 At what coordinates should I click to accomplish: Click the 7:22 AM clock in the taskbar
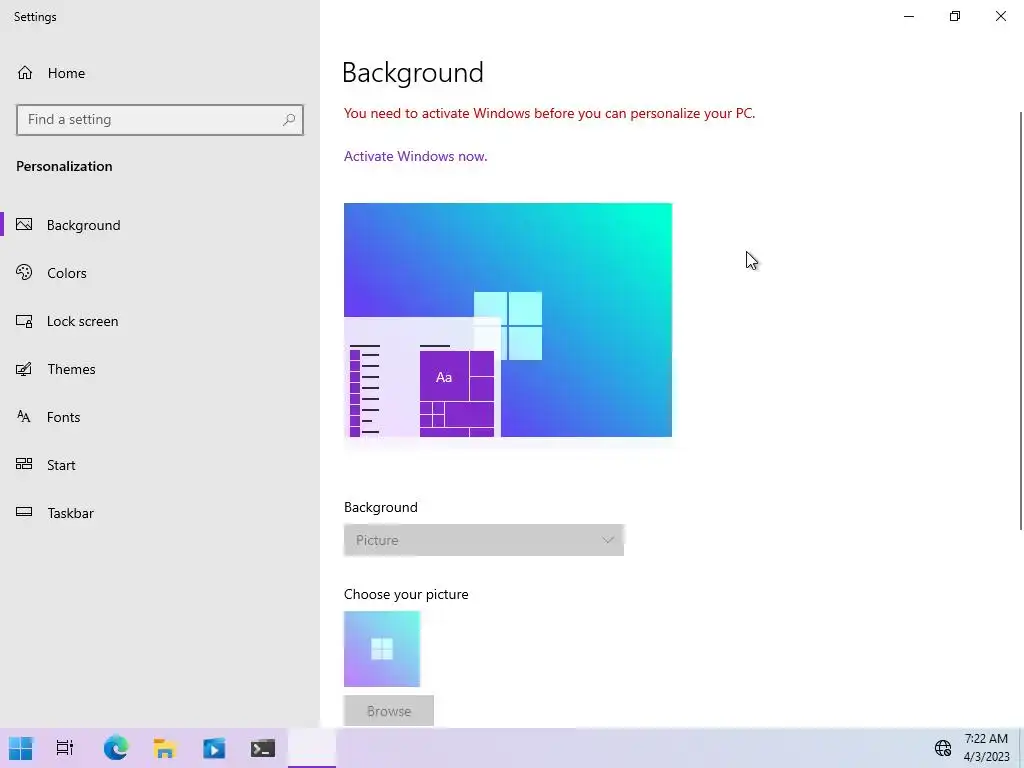(x=986, y=739)
